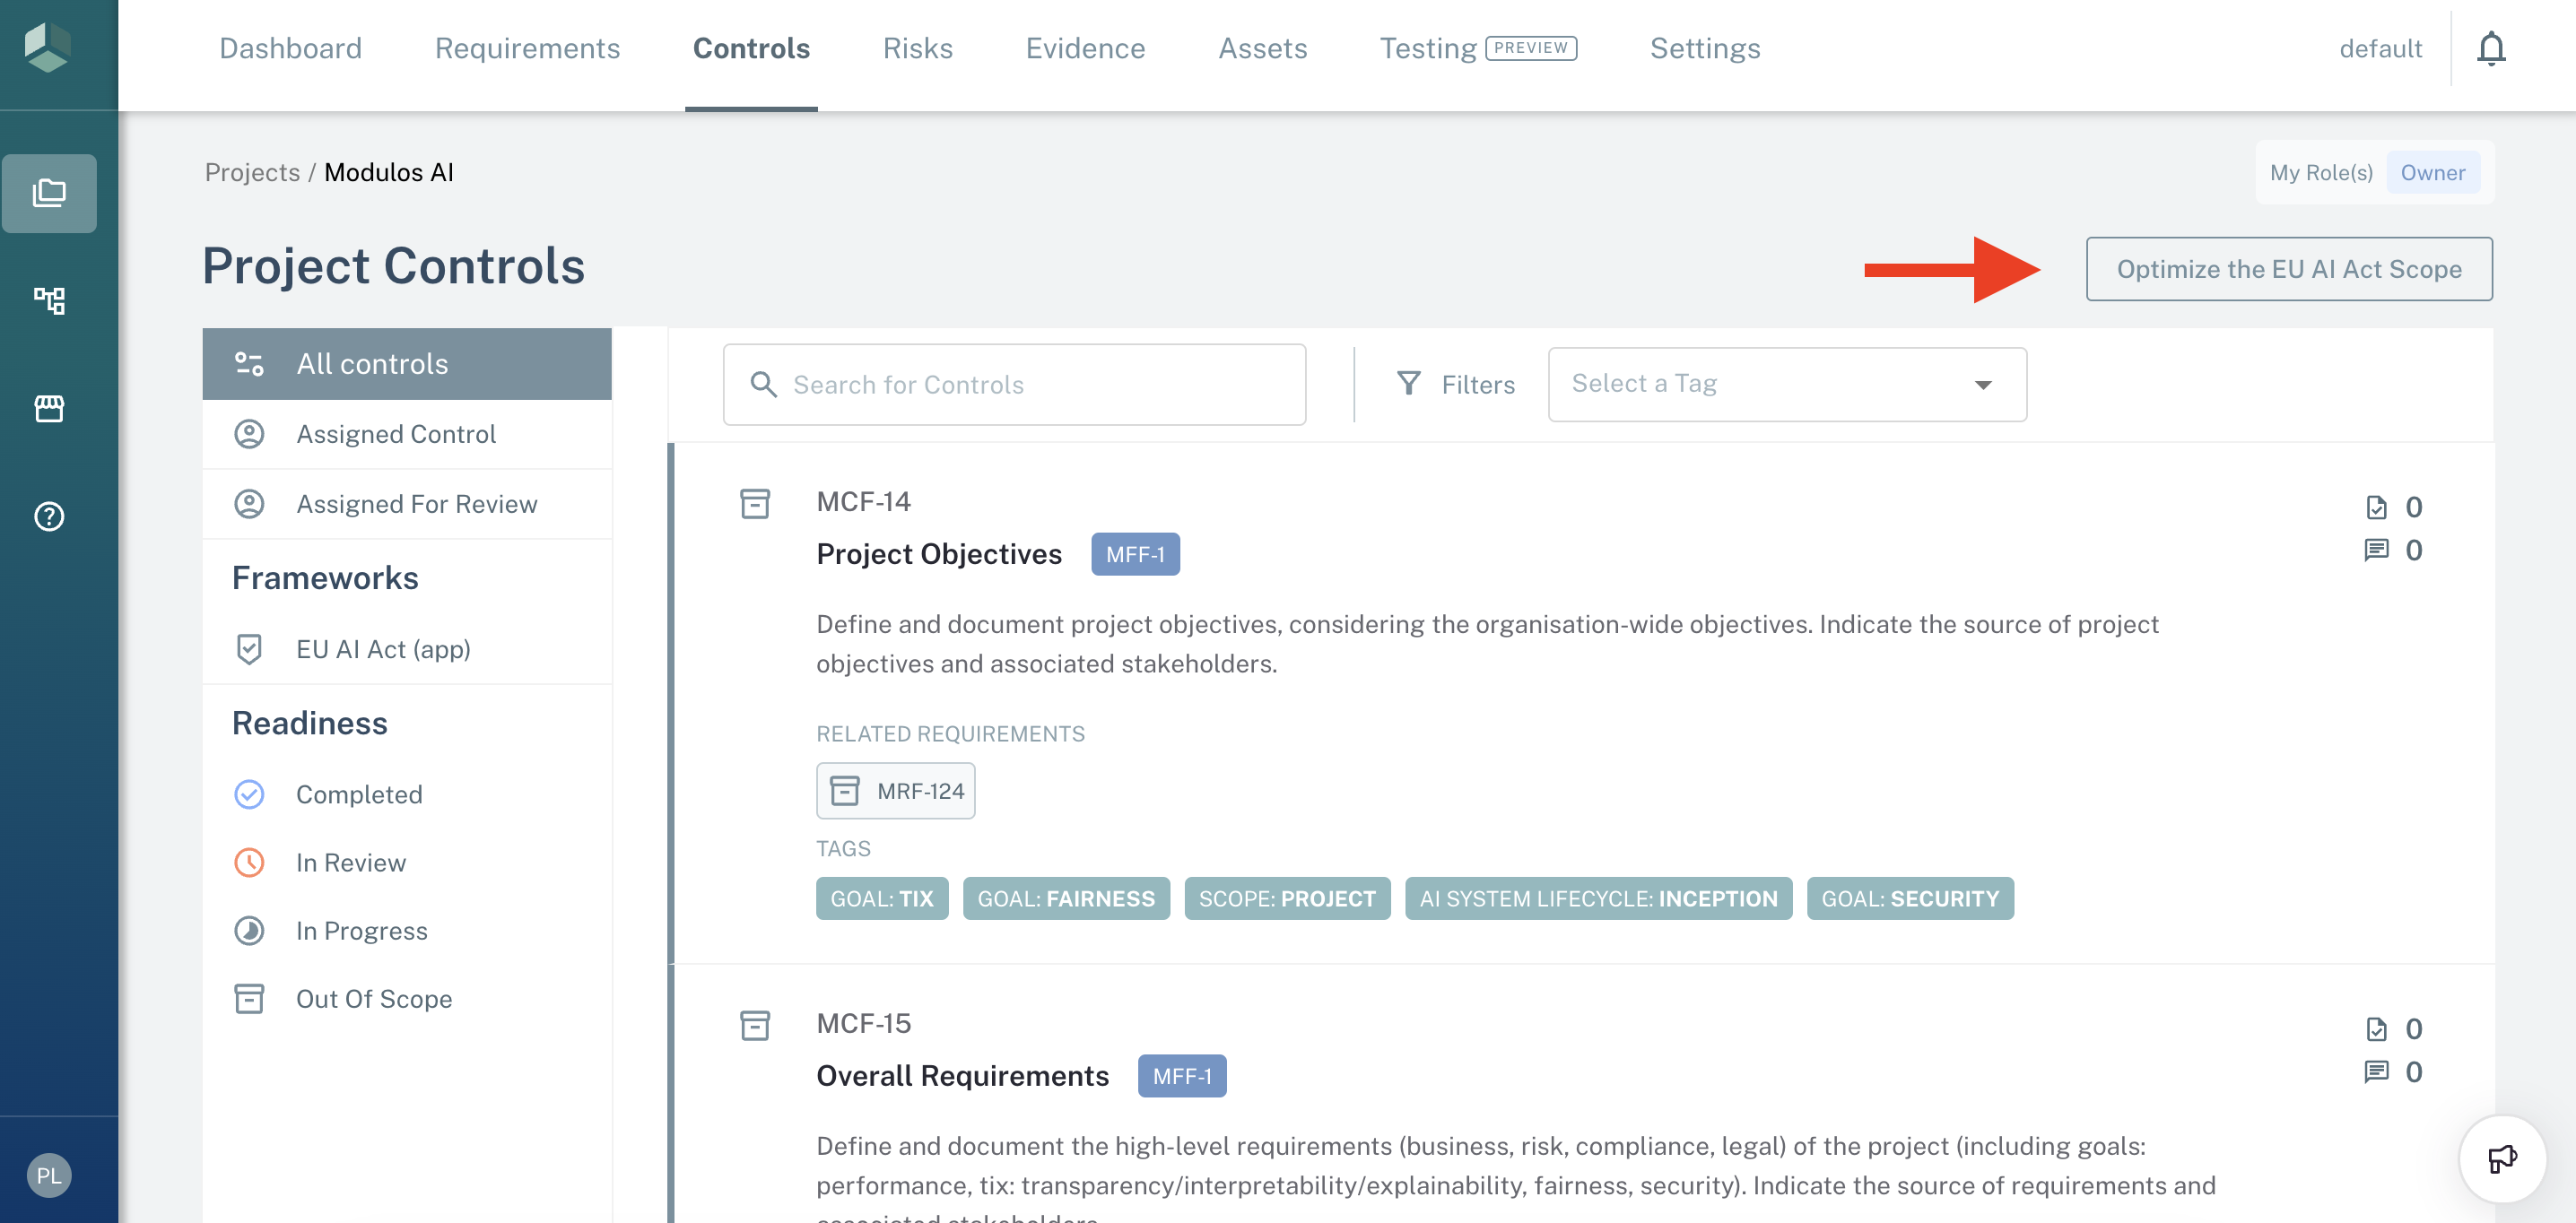Screen dimensions: 2576x1223
Task: Open the projects folder sidebar icon
Action: pyautogui.click(x=49, y=193)
